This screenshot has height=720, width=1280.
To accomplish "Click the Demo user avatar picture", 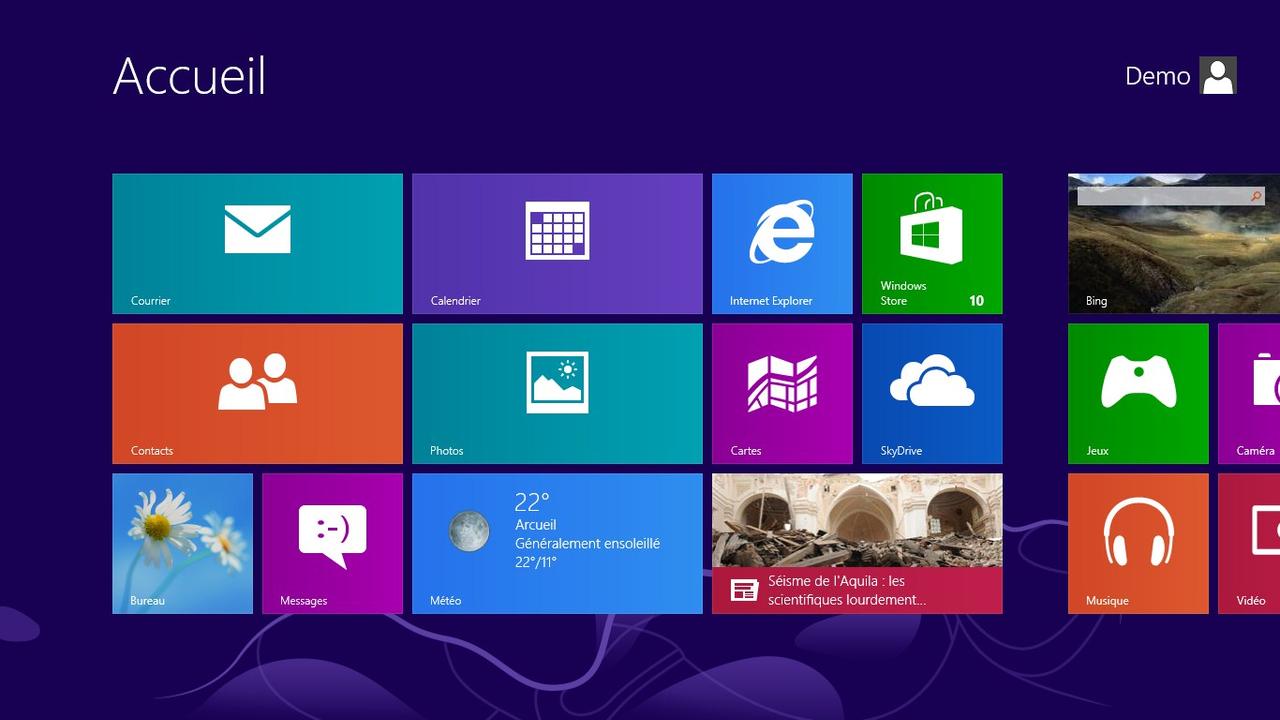I will [1218, 76].
